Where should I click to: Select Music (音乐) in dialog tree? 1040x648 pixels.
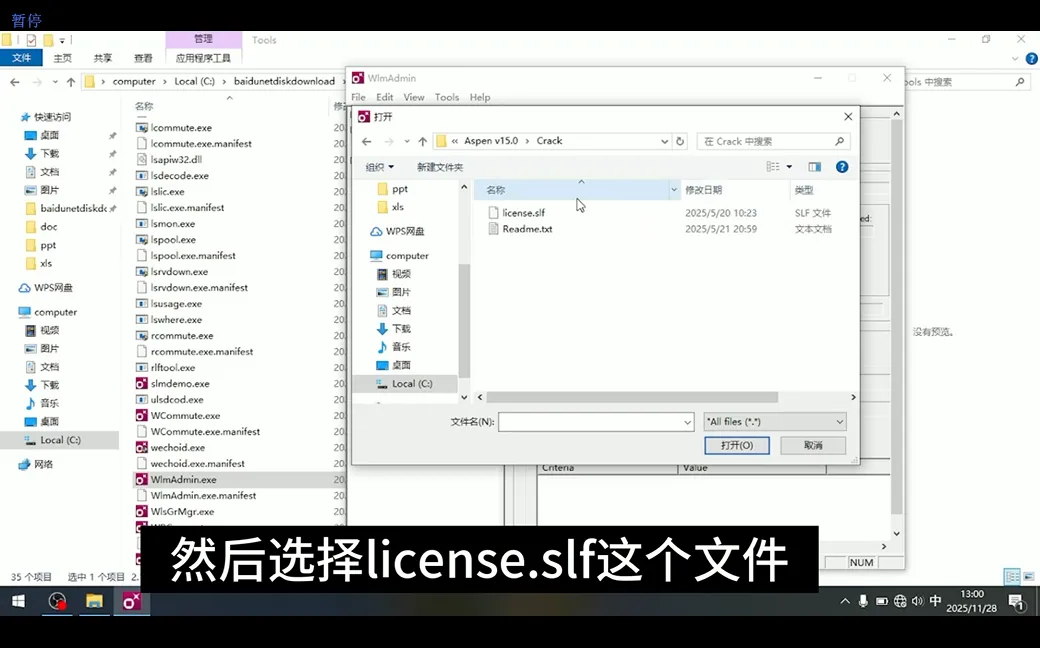(394, 347)
